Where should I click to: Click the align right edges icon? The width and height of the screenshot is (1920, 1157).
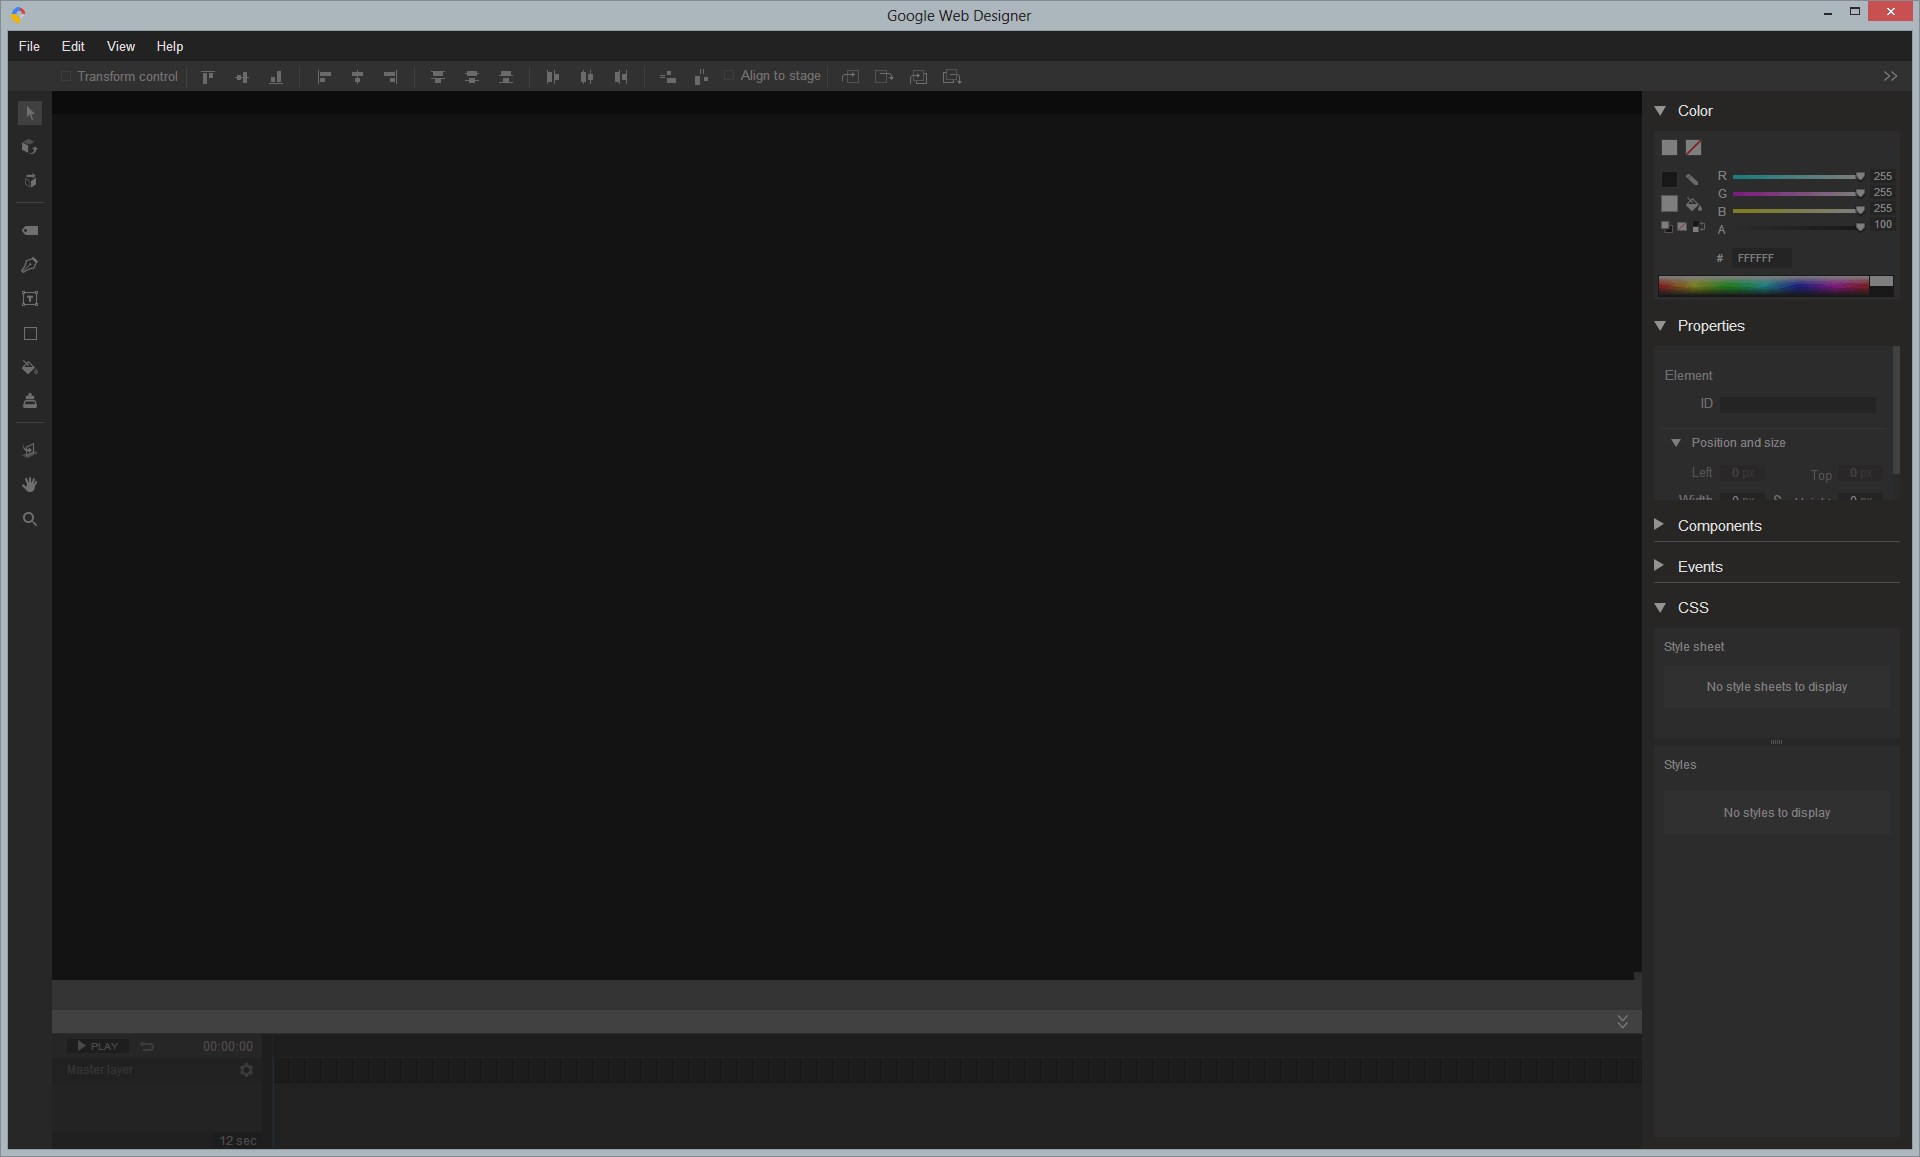(x=391, y=77)
